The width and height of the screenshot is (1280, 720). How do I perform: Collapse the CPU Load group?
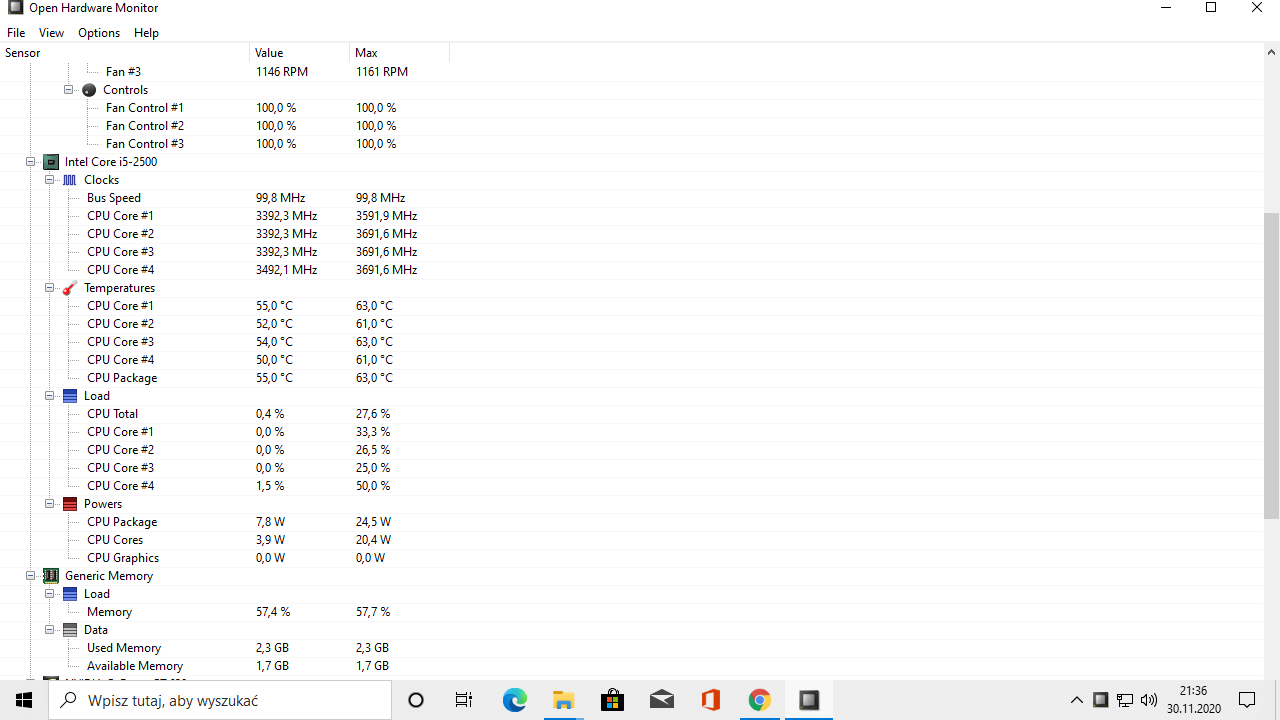(x=50, y=396)
